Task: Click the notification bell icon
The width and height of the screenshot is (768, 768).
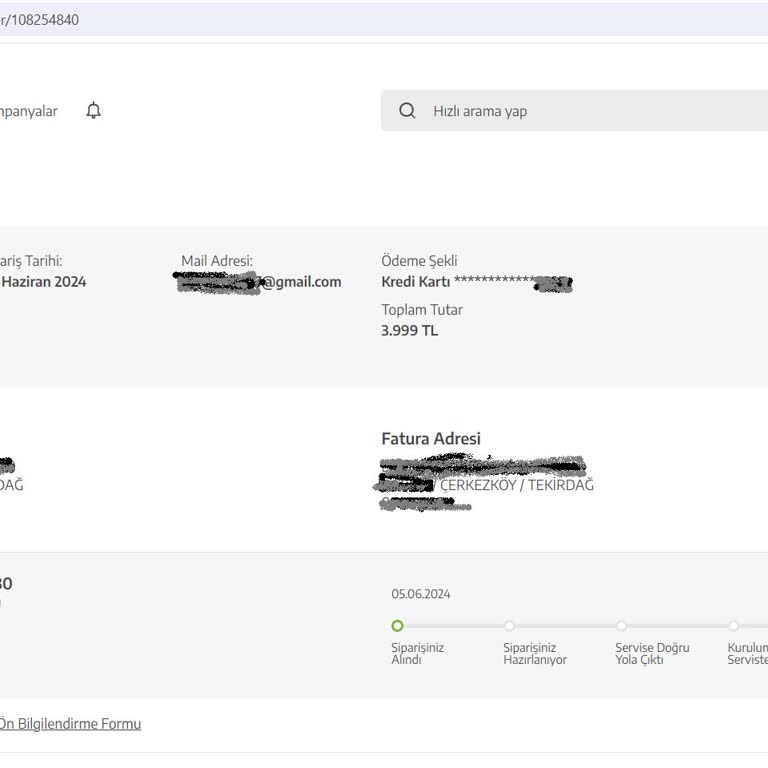Action: (93, 111)
